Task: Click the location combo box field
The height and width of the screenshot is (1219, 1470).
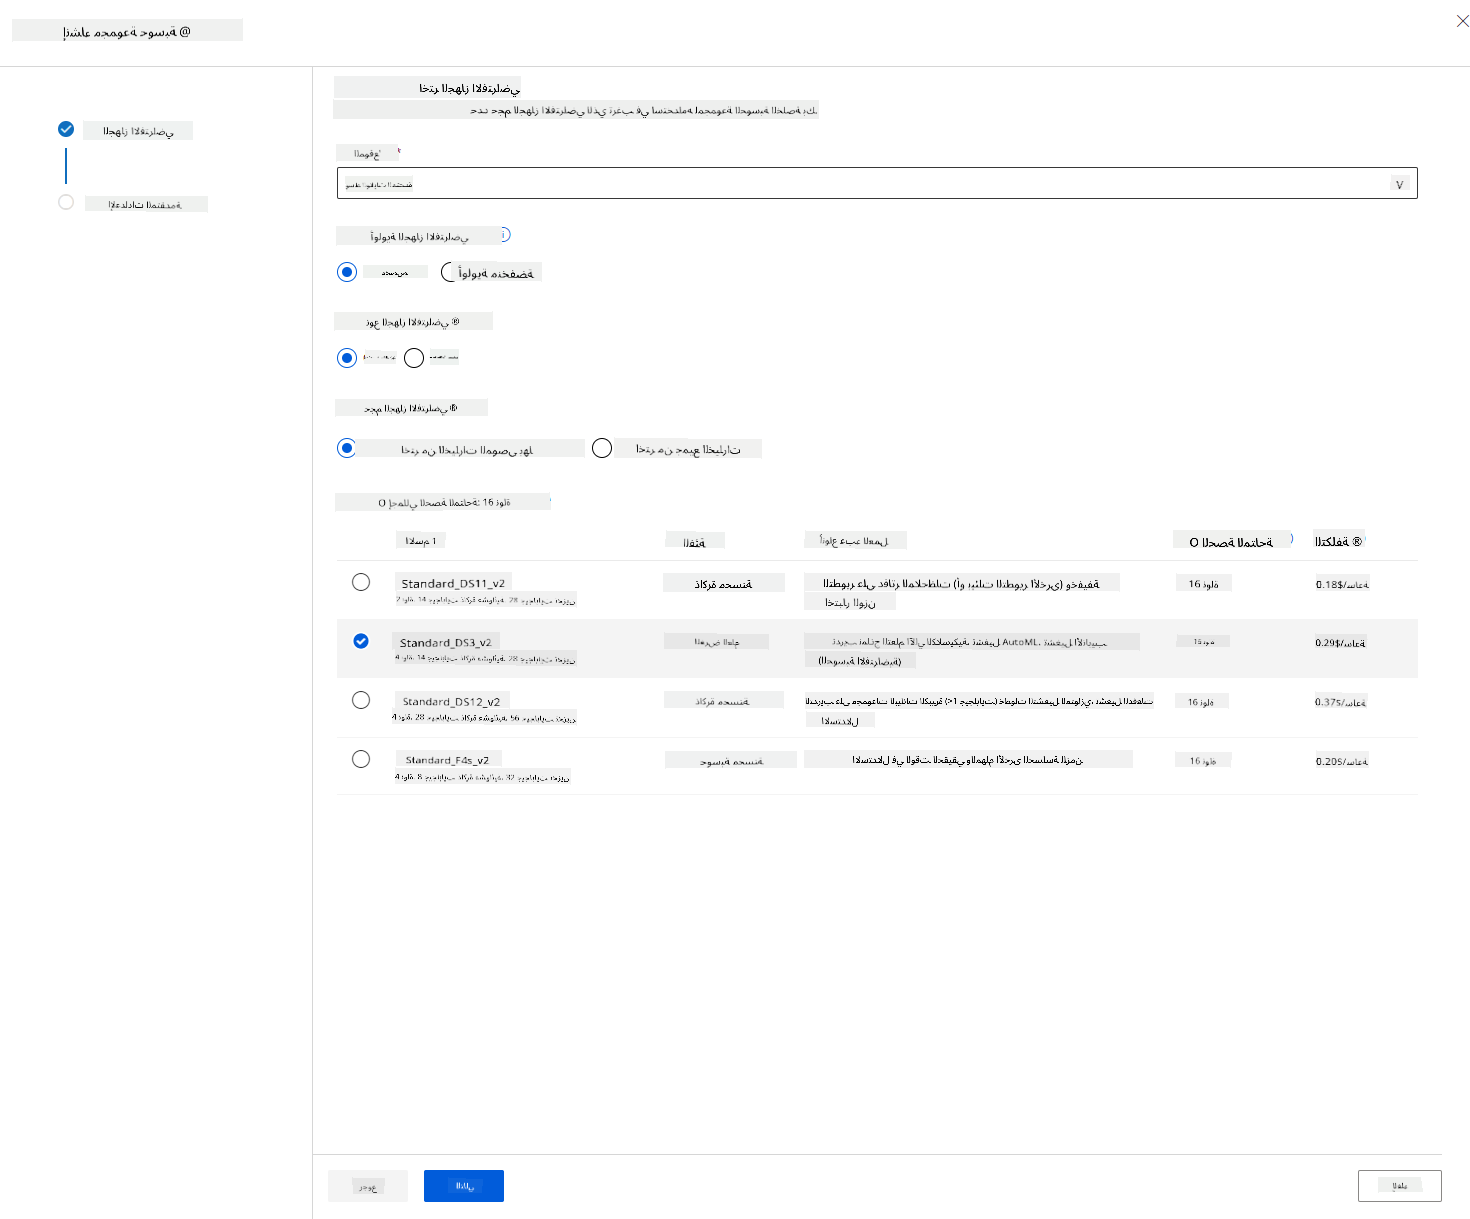Action: 877,183
